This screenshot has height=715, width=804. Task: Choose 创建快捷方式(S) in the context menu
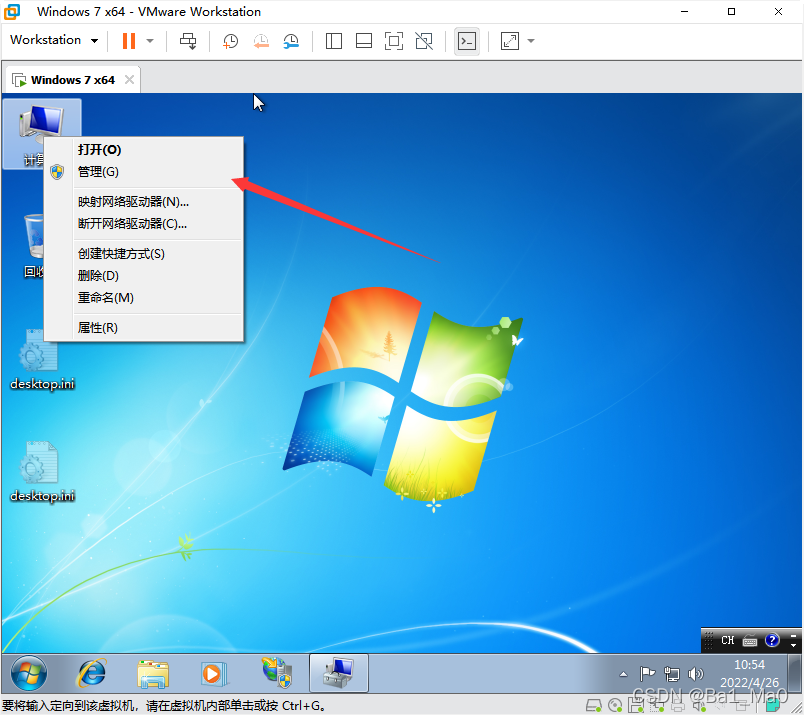point(144,254)
